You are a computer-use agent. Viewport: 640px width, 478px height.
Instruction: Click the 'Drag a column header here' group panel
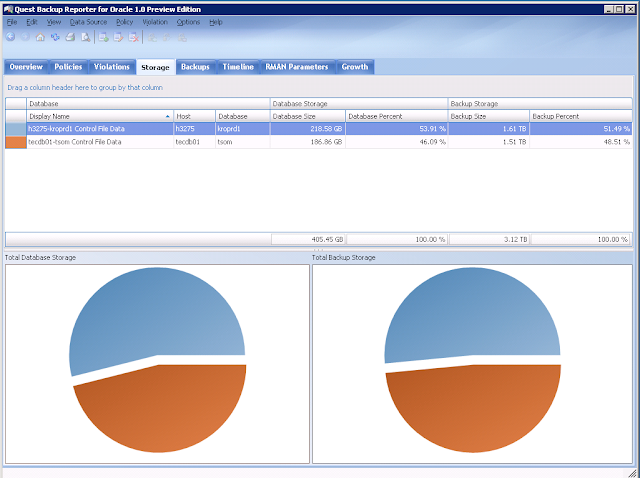click(x=318, y=87)
